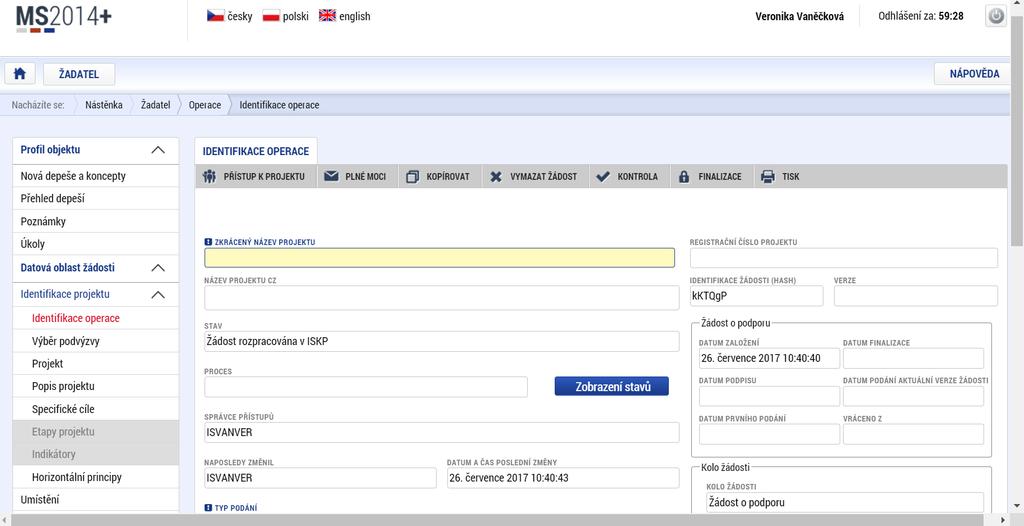Open Přehled depeší in sidebar

(95, 198)
